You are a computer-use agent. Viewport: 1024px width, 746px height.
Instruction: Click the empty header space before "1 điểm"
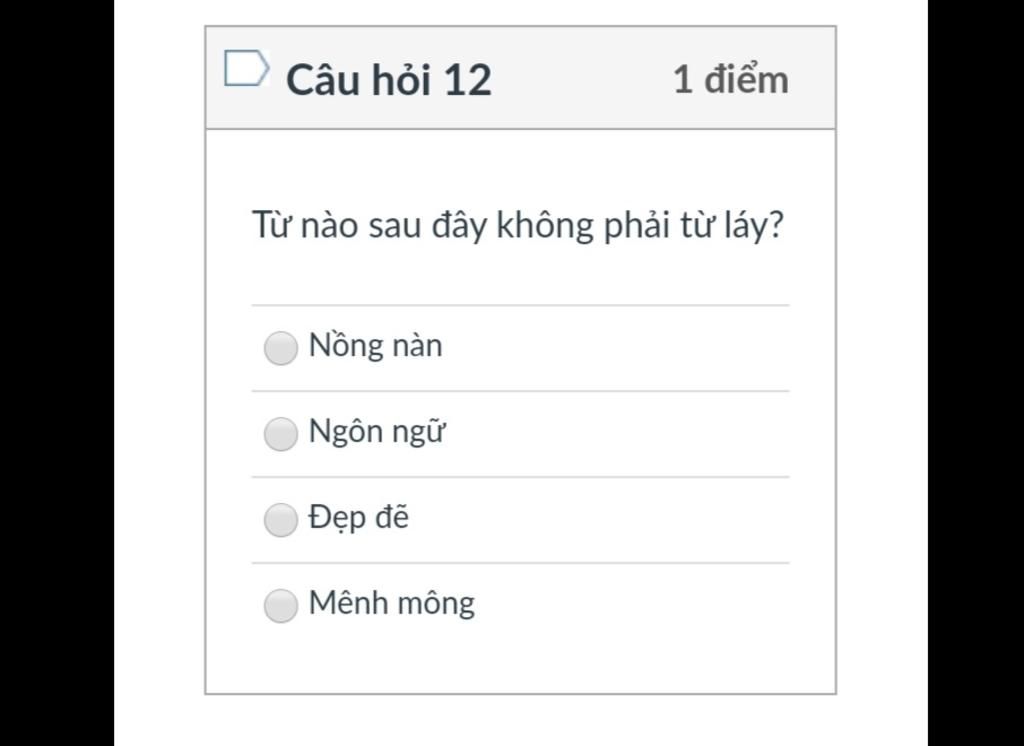pyautogui.click(x=580, y=80)
